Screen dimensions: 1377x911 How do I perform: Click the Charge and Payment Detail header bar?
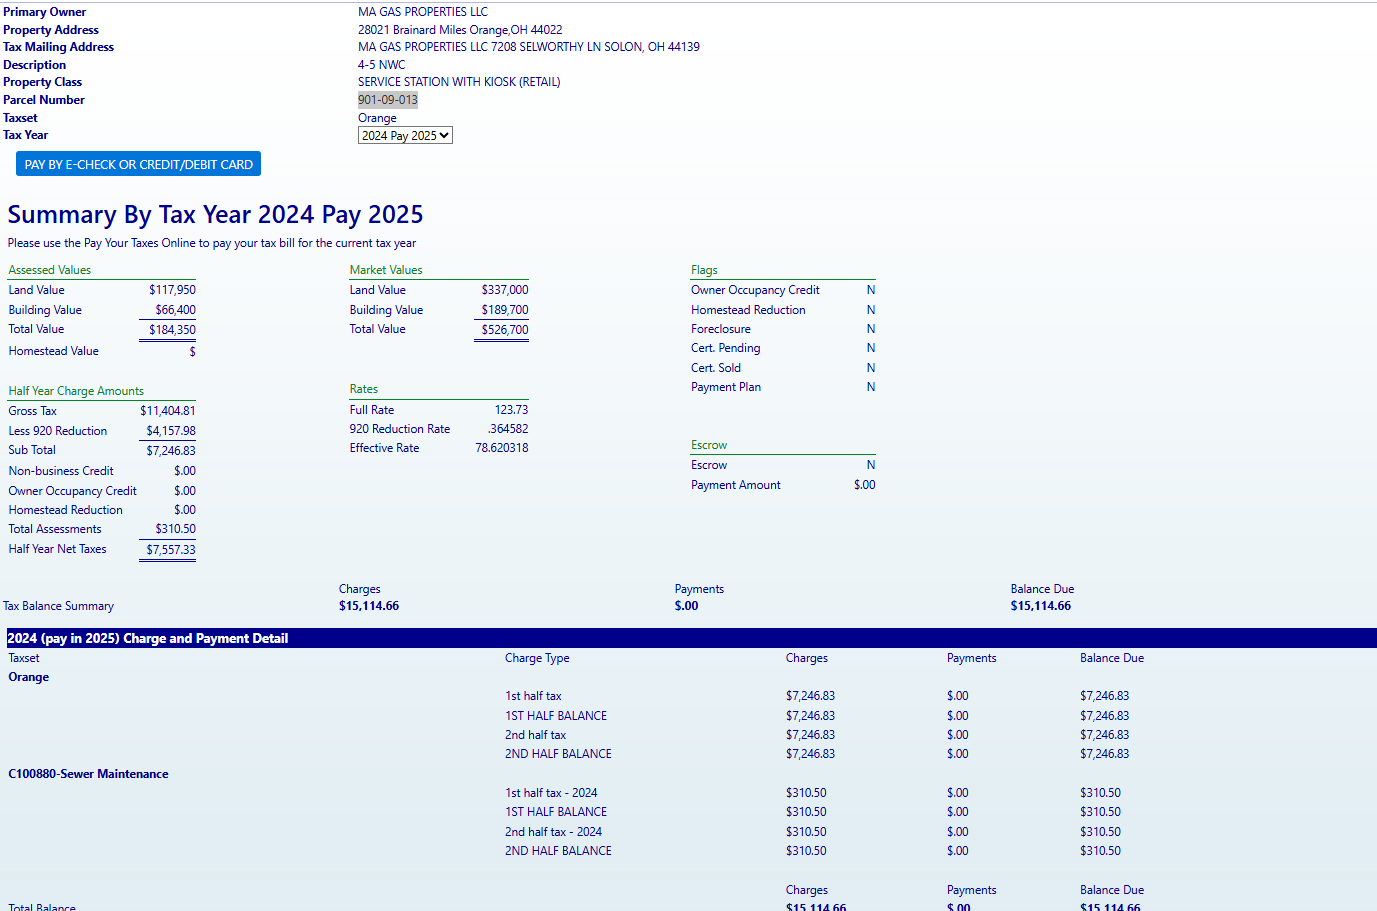coord(690,638)
